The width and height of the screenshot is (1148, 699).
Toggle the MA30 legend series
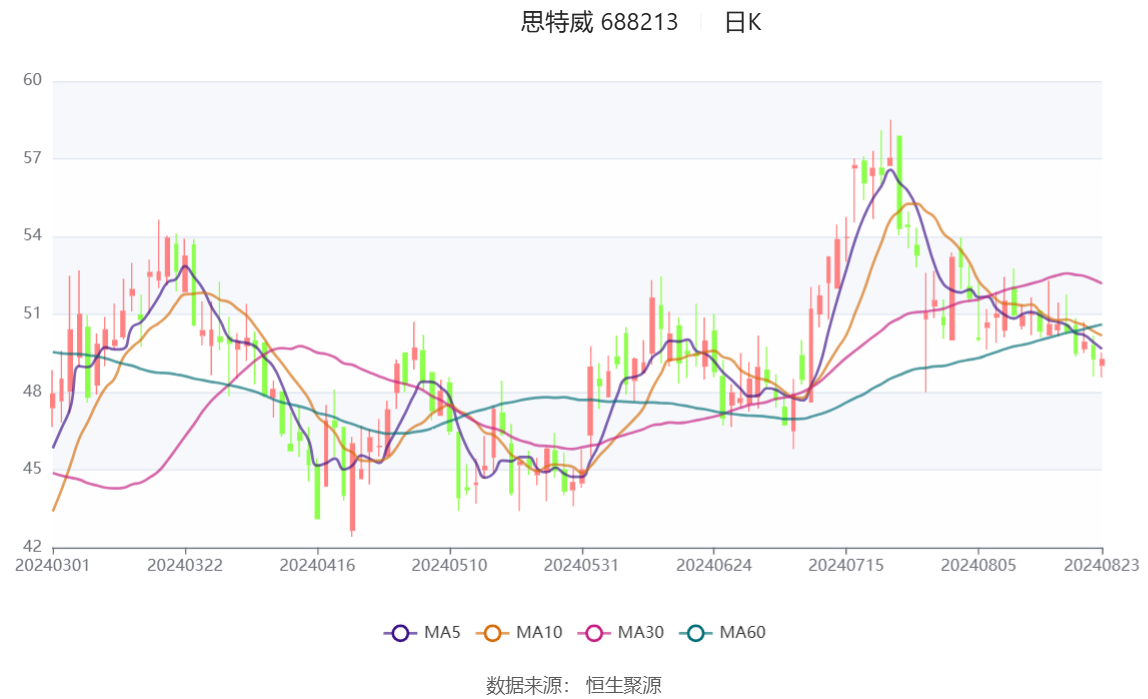coord(621,632)
